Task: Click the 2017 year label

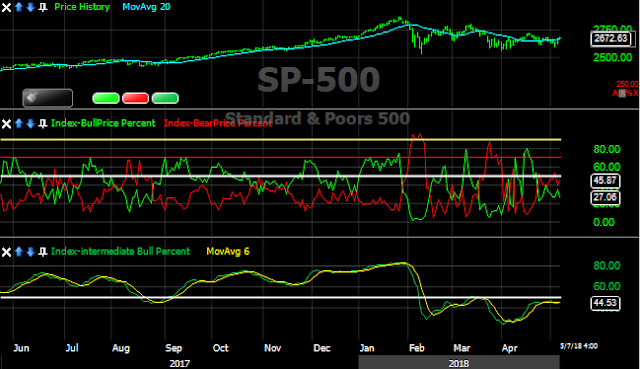Action: (x=180, y=363)
